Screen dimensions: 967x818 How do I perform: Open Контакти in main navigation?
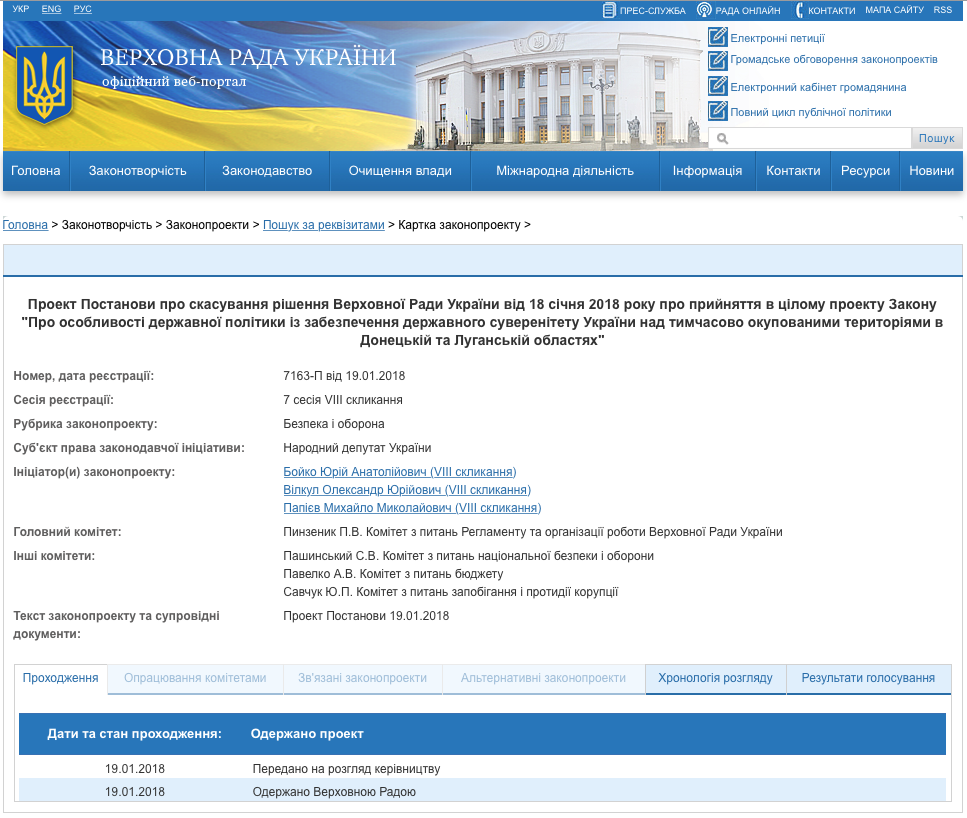793,171
